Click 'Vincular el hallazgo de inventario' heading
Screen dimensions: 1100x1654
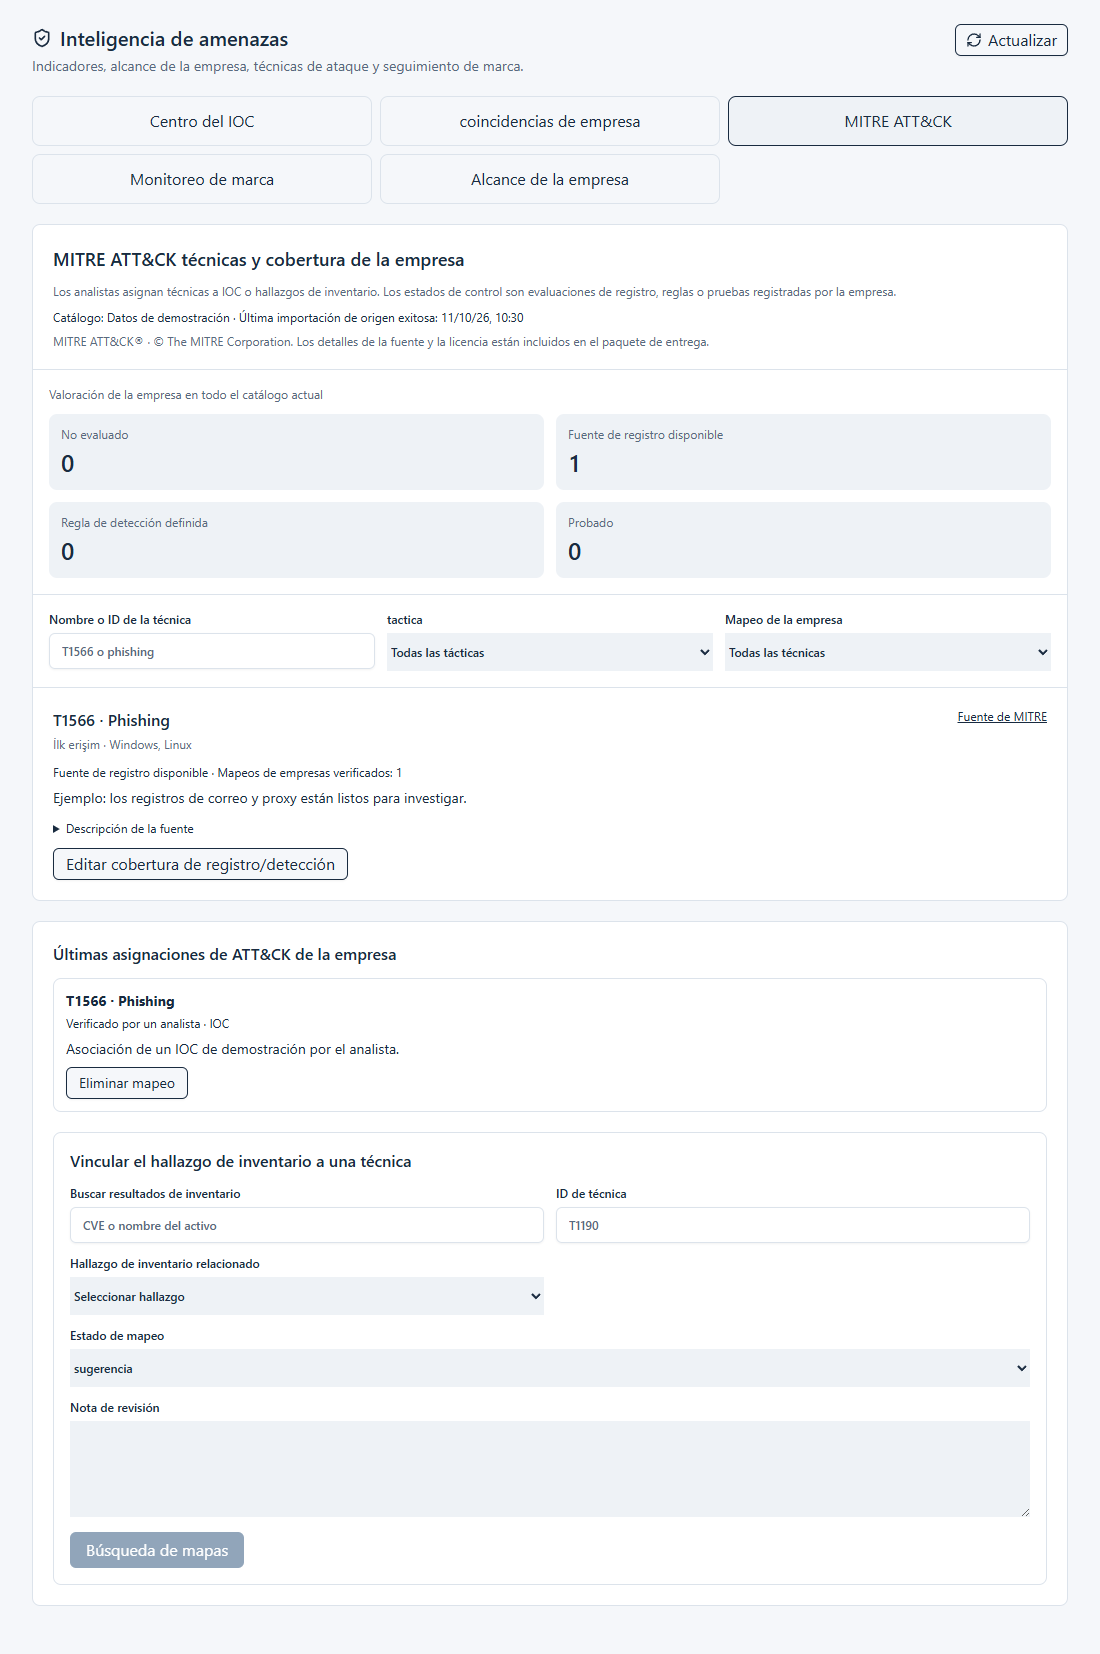241,1162
